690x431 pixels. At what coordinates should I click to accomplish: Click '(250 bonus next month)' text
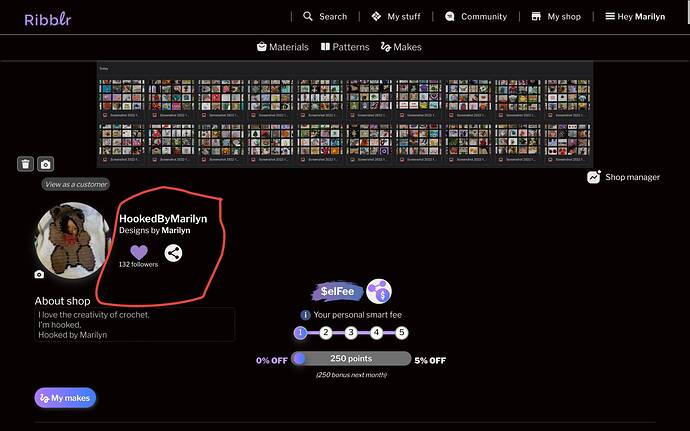[x=351, y=375]
